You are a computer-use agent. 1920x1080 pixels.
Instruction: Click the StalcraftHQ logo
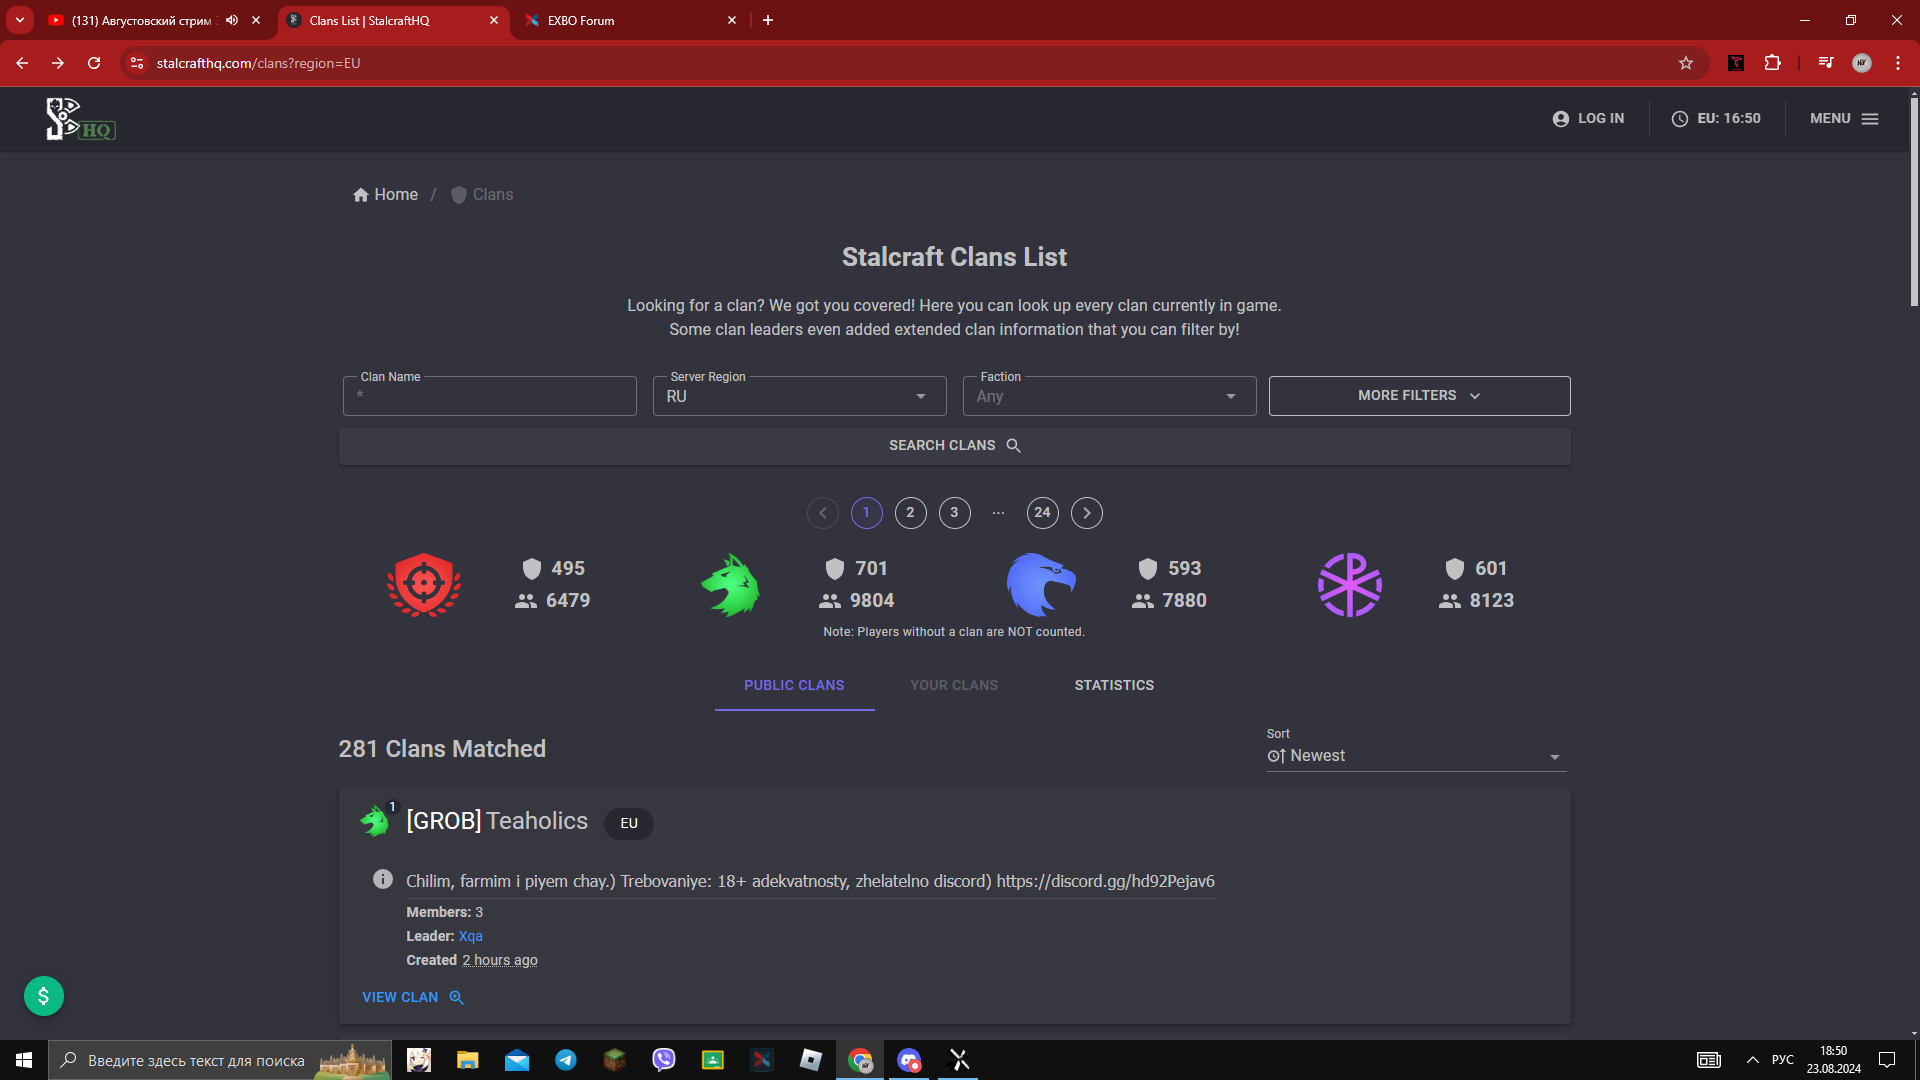click(x=80, y=119)
